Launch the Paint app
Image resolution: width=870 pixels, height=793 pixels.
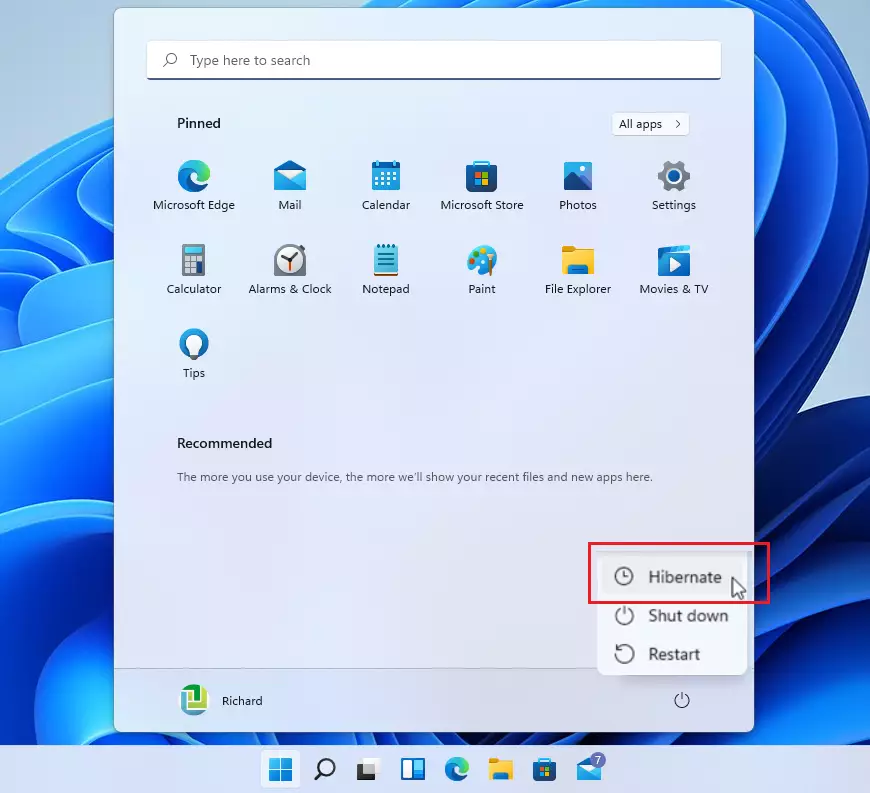[482, 270]
